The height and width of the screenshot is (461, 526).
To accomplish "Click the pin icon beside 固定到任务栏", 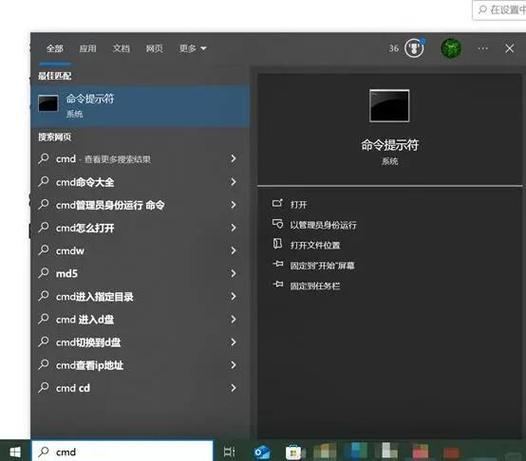I will tap(278, 285).
